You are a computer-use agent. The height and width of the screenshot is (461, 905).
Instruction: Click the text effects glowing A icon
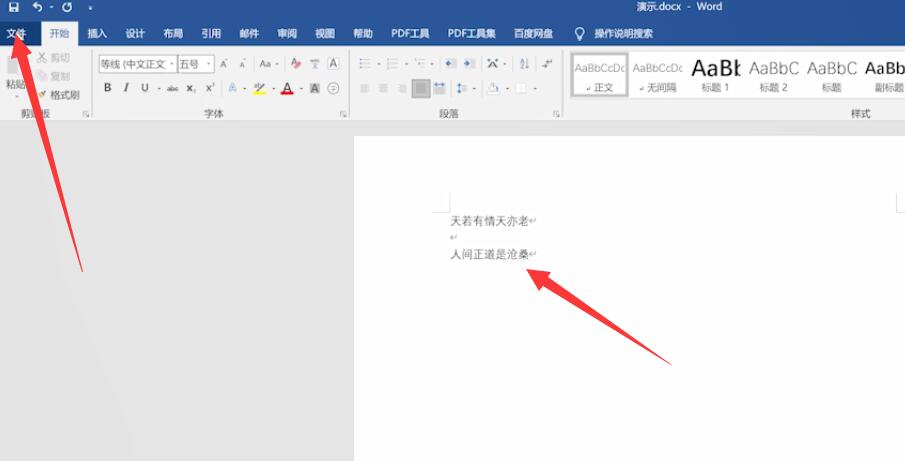point(232,88)
